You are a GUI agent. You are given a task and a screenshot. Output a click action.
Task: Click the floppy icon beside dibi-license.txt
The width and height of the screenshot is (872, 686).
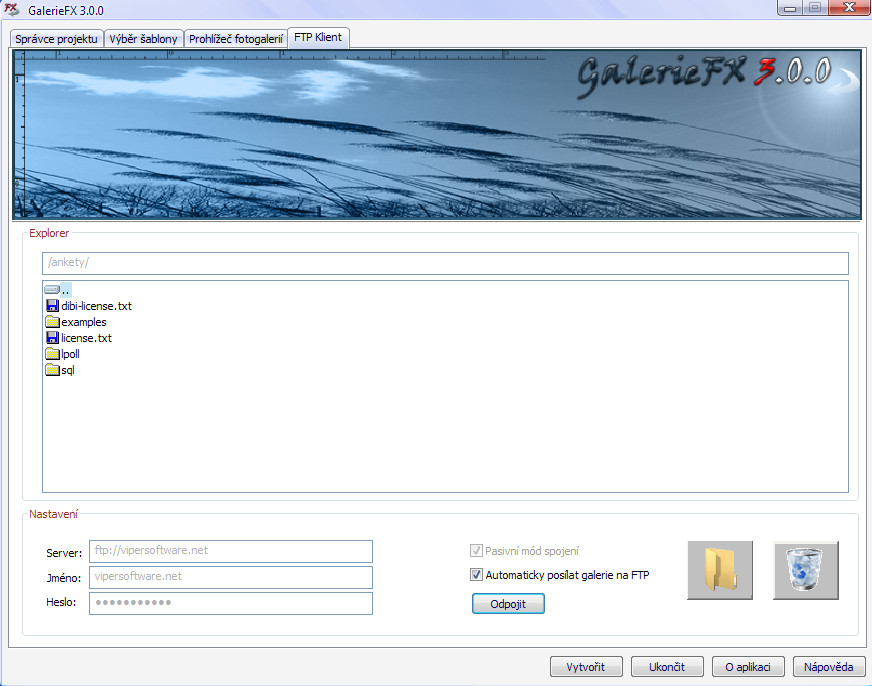pyautogui.click(x=52, y=306)
